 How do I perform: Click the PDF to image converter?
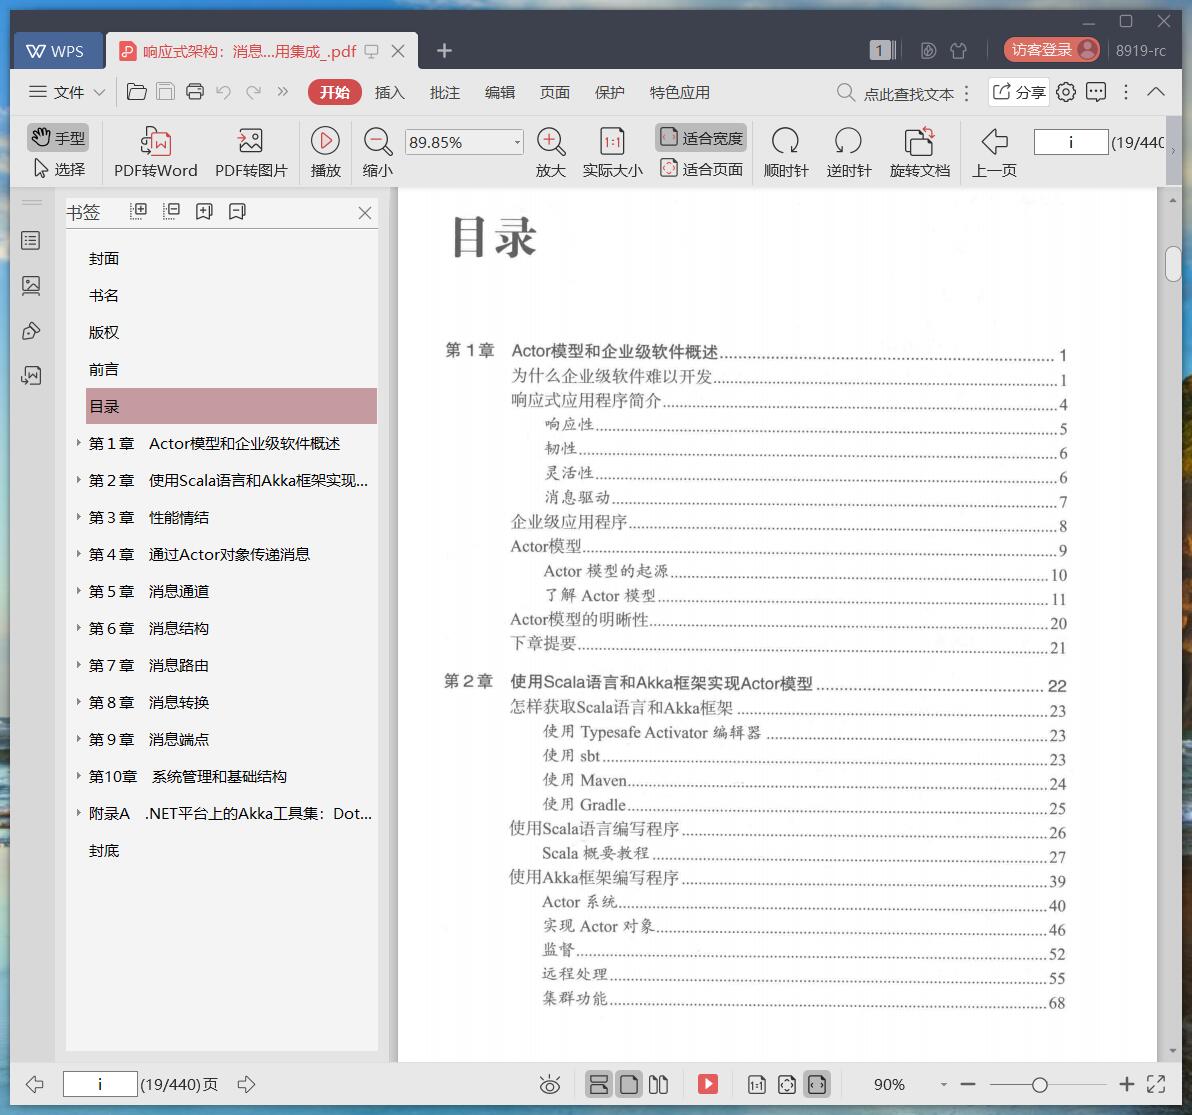(251, 152)
